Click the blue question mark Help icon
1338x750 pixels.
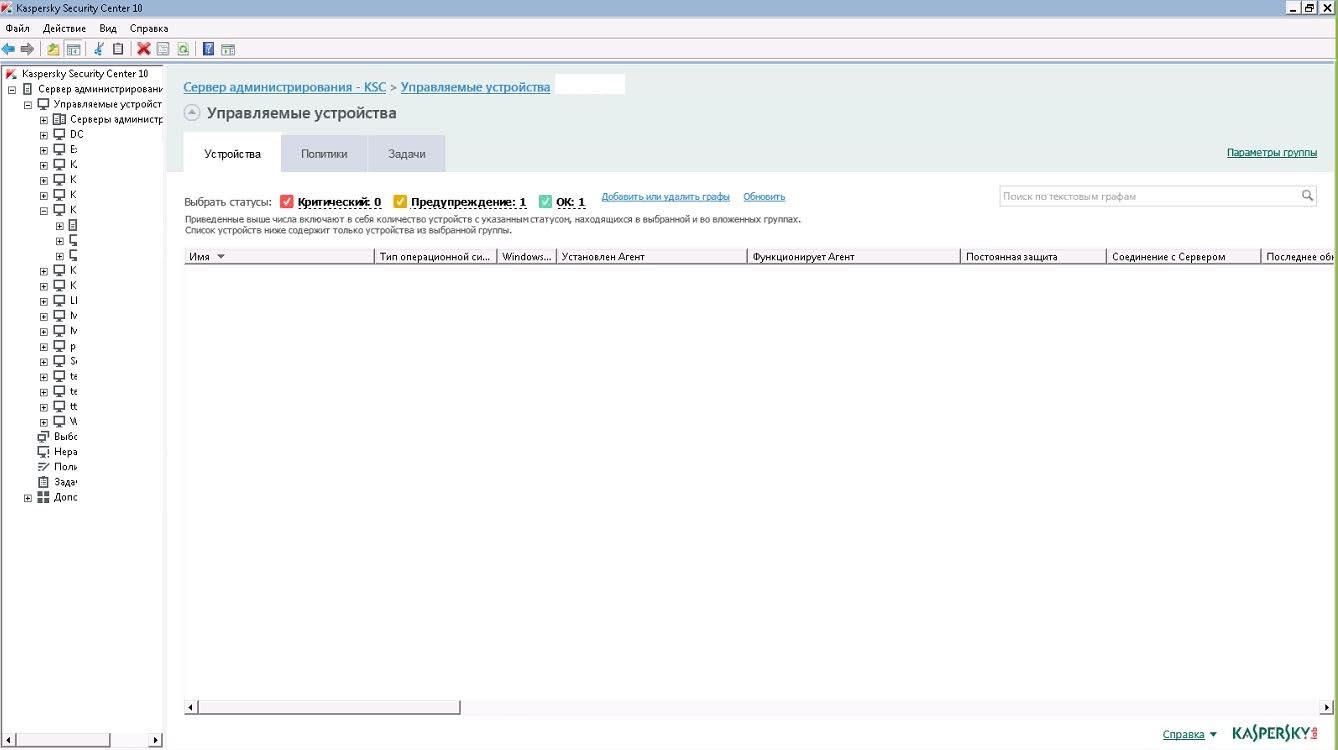(208, 48)
